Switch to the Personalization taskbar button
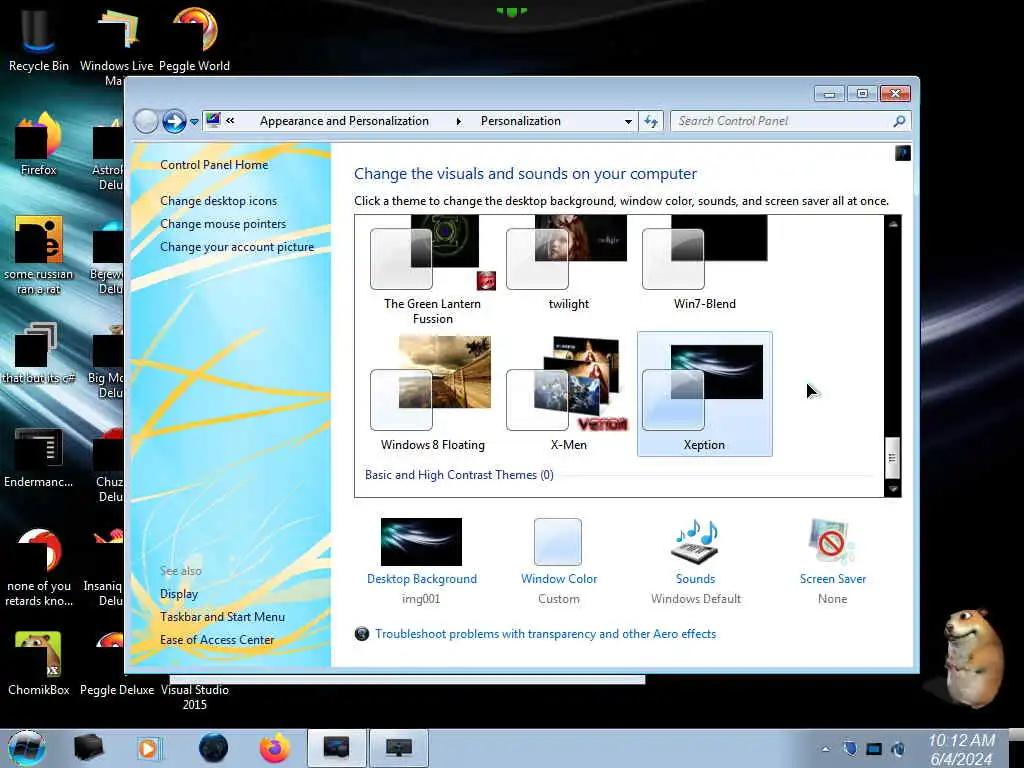The width and height of the screenshot is (1024, 768). (x=337, y=748)
